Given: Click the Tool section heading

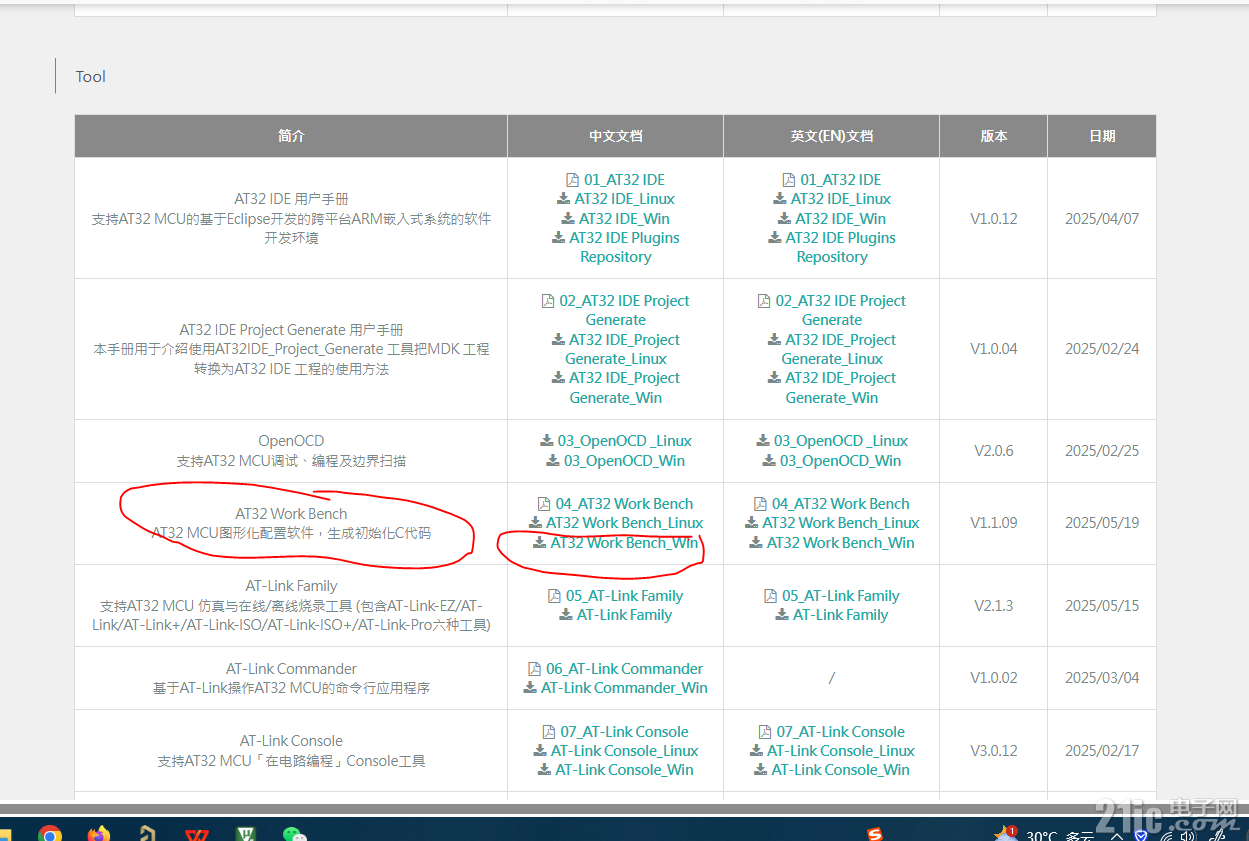Looking at the screenshot, I should point(91,77).
